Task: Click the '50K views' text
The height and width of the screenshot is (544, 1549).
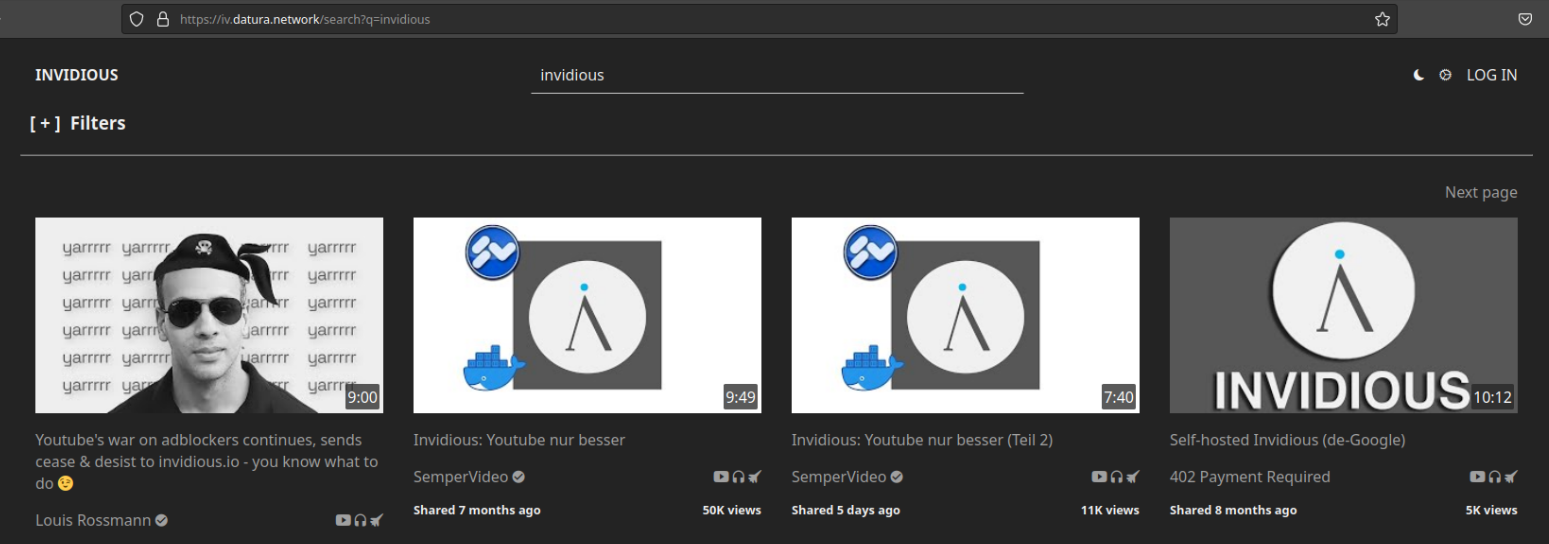Action: (x=732, y=510)
